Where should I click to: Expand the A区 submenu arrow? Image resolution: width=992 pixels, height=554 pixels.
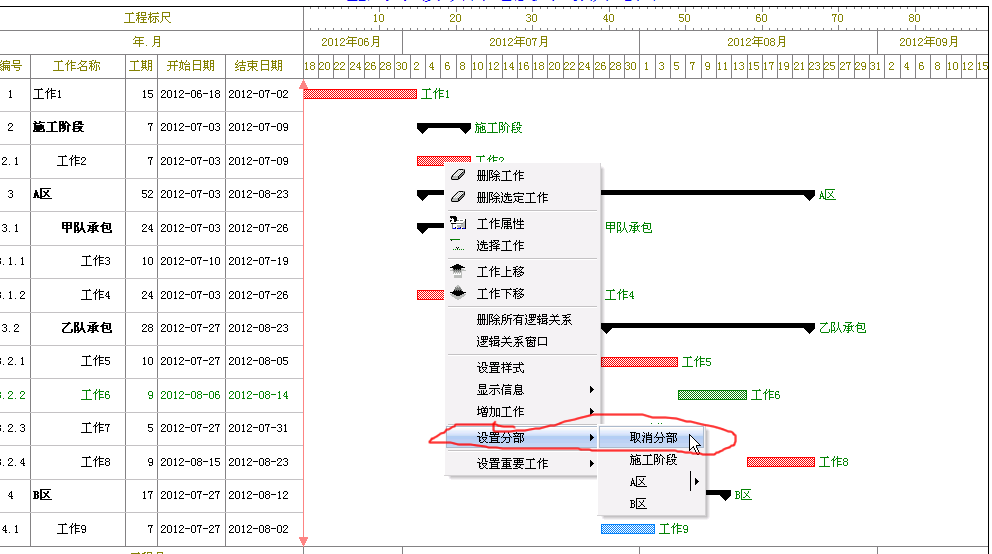pos(697,482)
